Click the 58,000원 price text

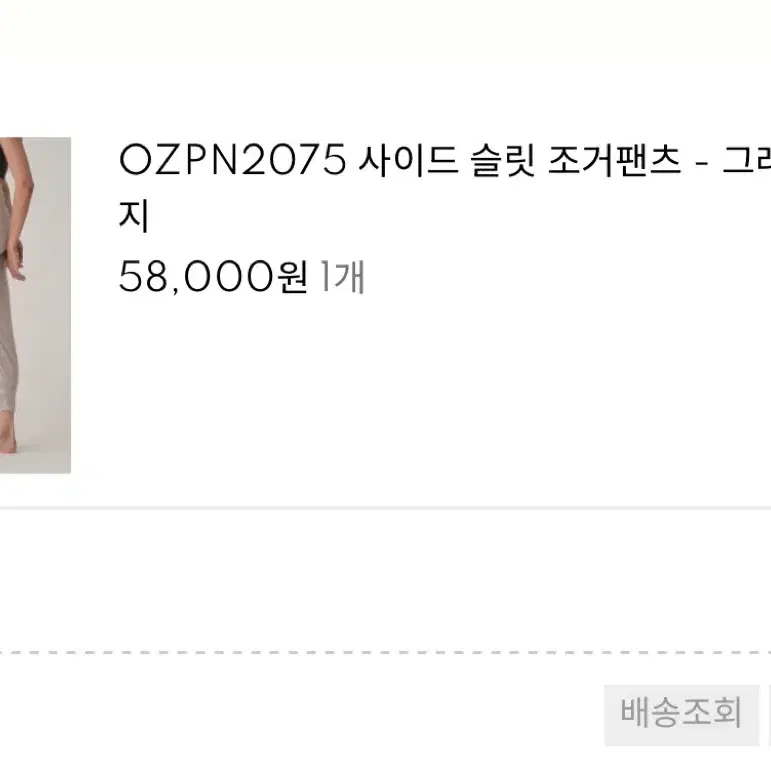(214, 277)
